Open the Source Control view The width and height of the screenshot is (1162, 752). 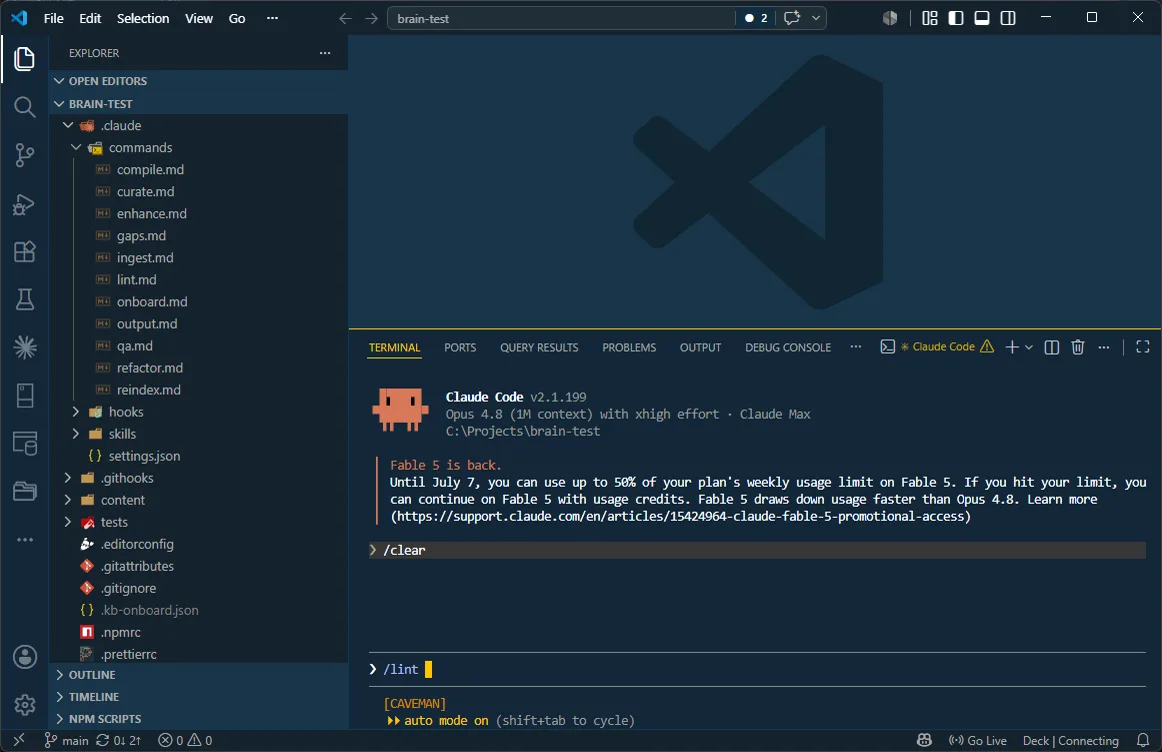pyautogui.click(x=24, y=155)
